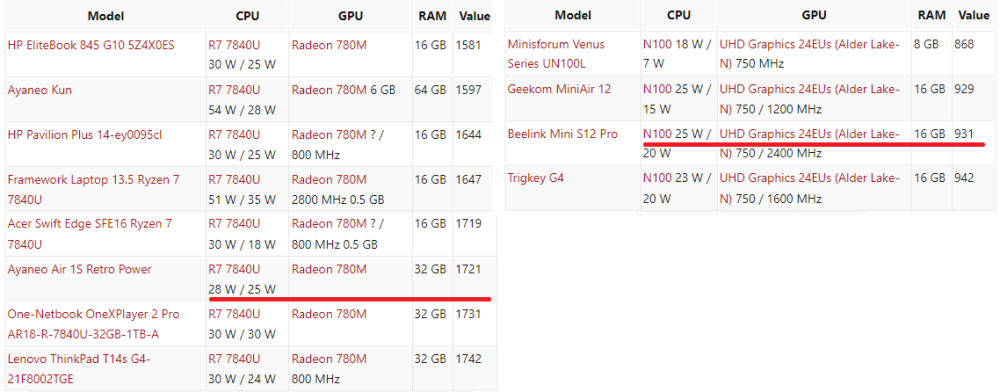
Task: Open the HP EliteBook 845 G10 5Z4X0ES link
Action: tap(91, 45)
